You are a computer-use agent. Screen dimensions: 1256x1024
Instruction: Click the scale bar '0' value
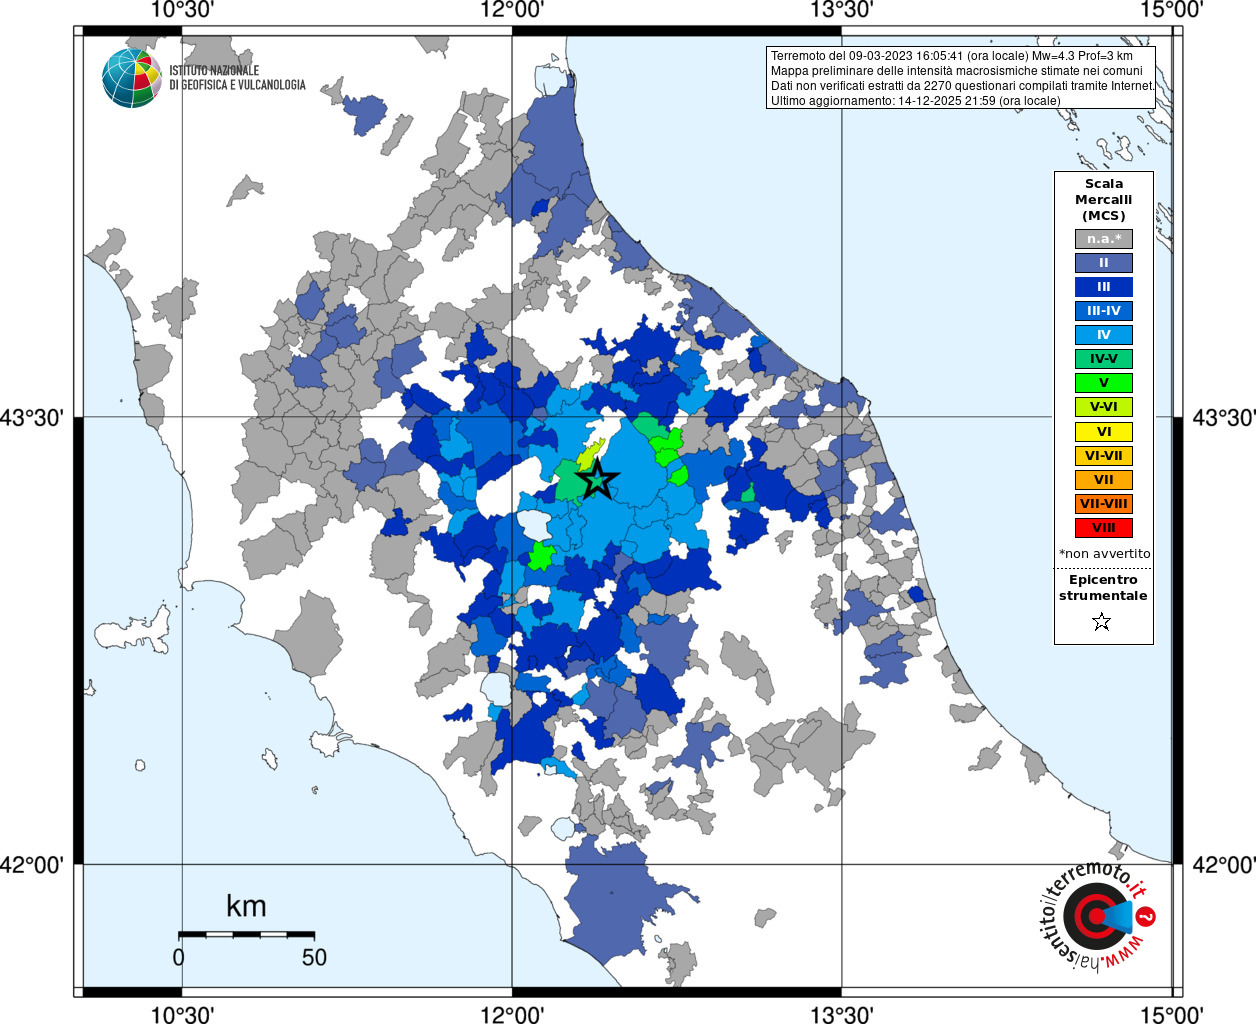[x=179, y=958]
